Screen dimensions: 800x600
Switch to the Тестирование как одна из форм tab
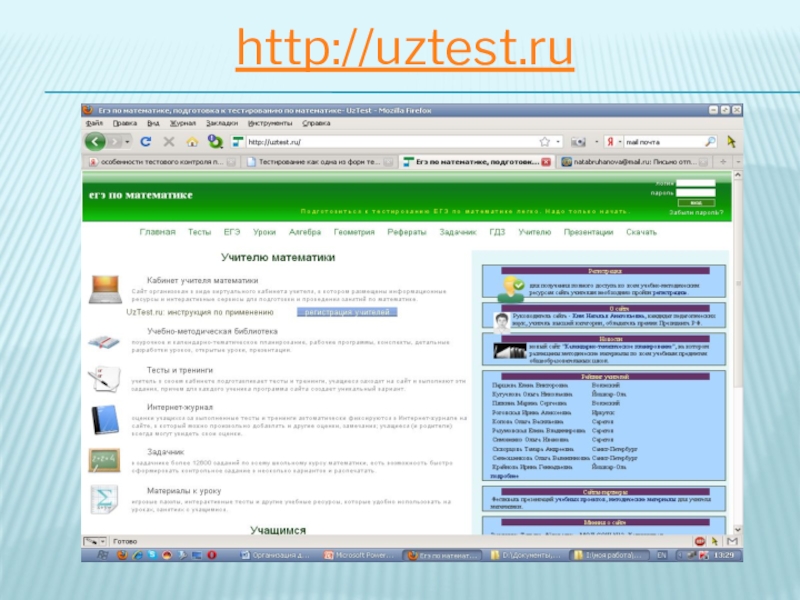[x=320, y=162]
